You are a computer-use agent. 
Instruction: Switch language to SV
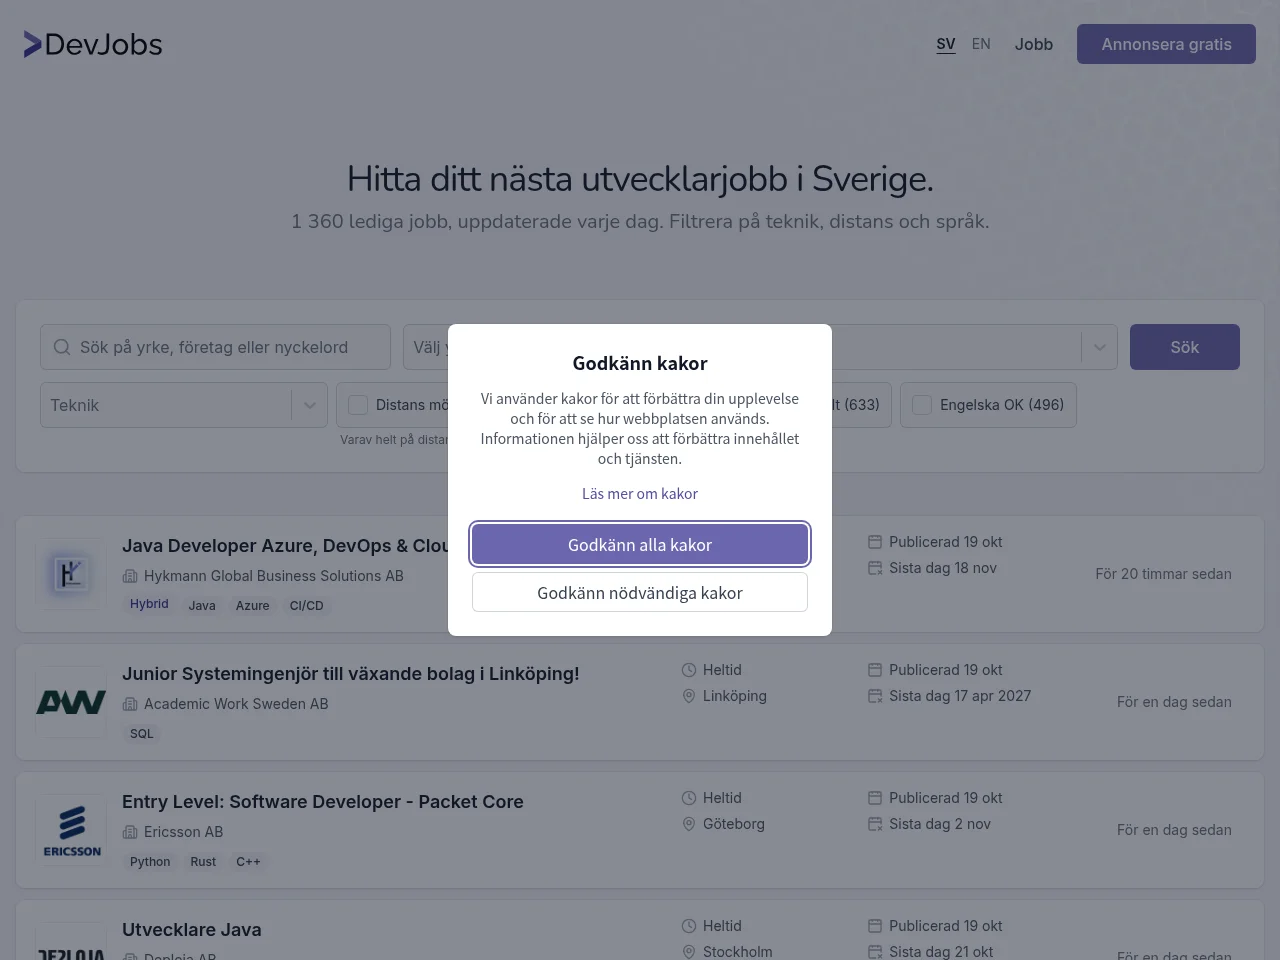(x=946, y=44)
